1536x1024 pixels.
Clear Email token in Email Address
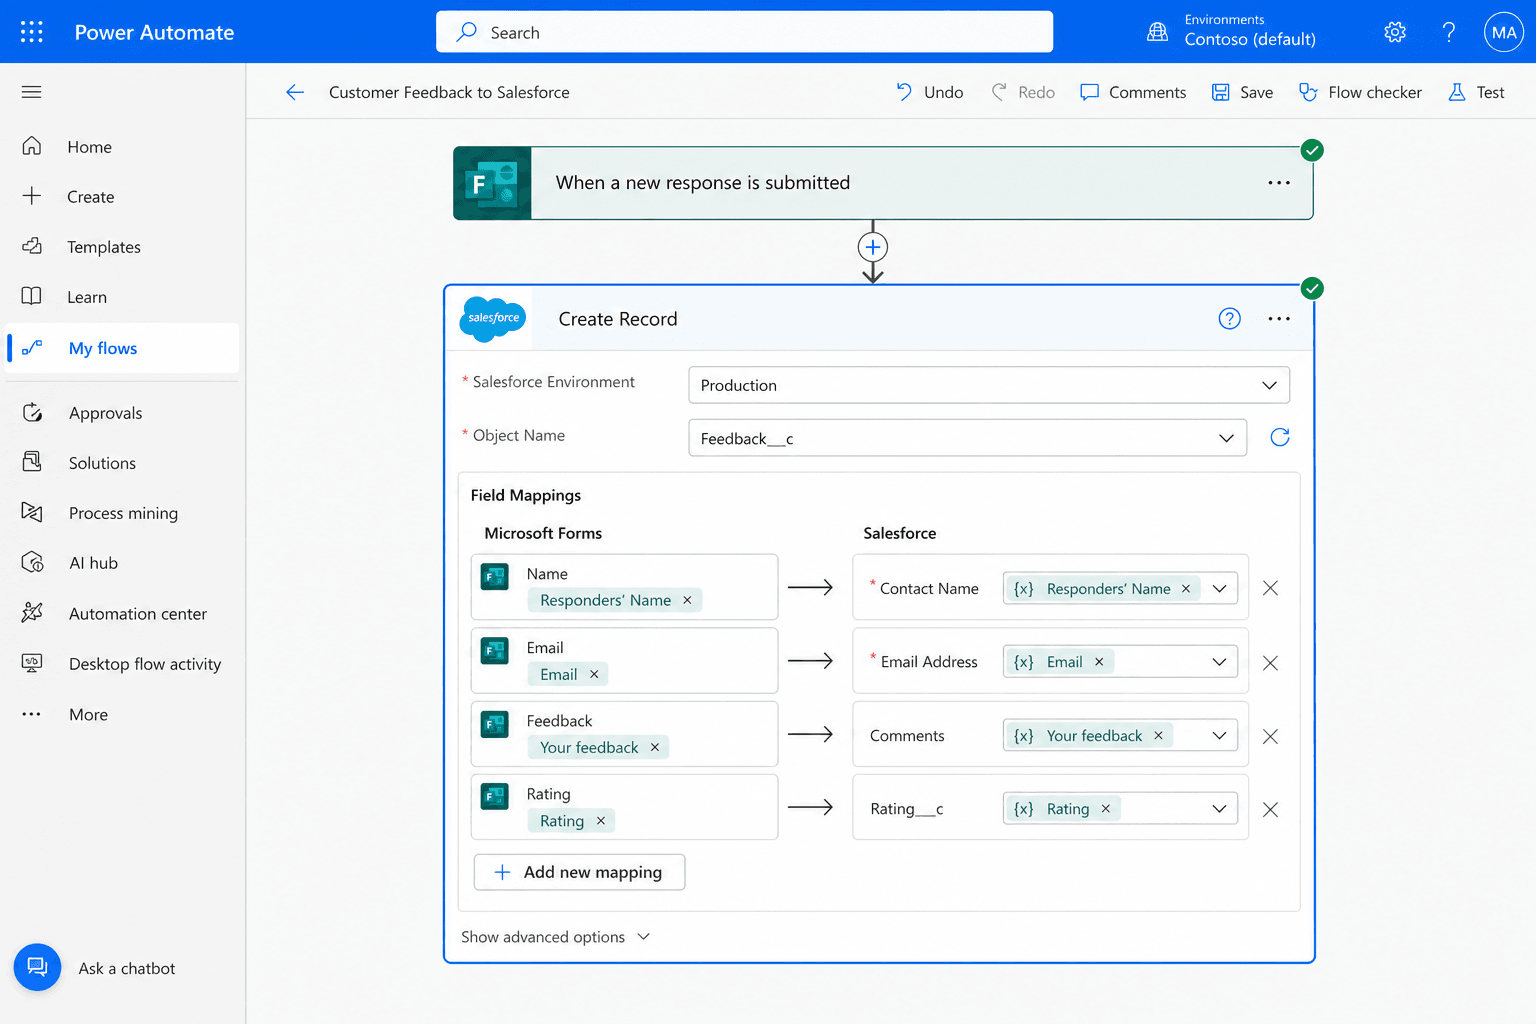[1099, 662]
